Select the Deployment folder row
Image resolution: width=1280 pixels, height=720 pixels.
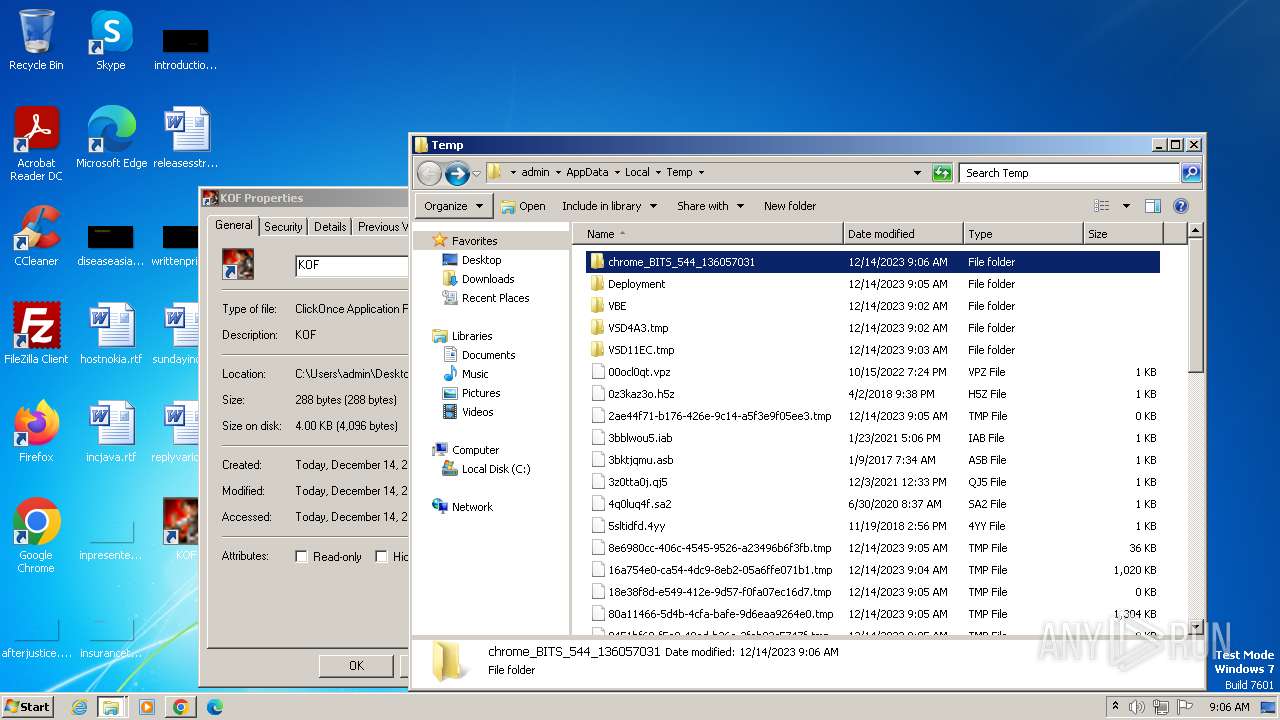pos(872,284)
